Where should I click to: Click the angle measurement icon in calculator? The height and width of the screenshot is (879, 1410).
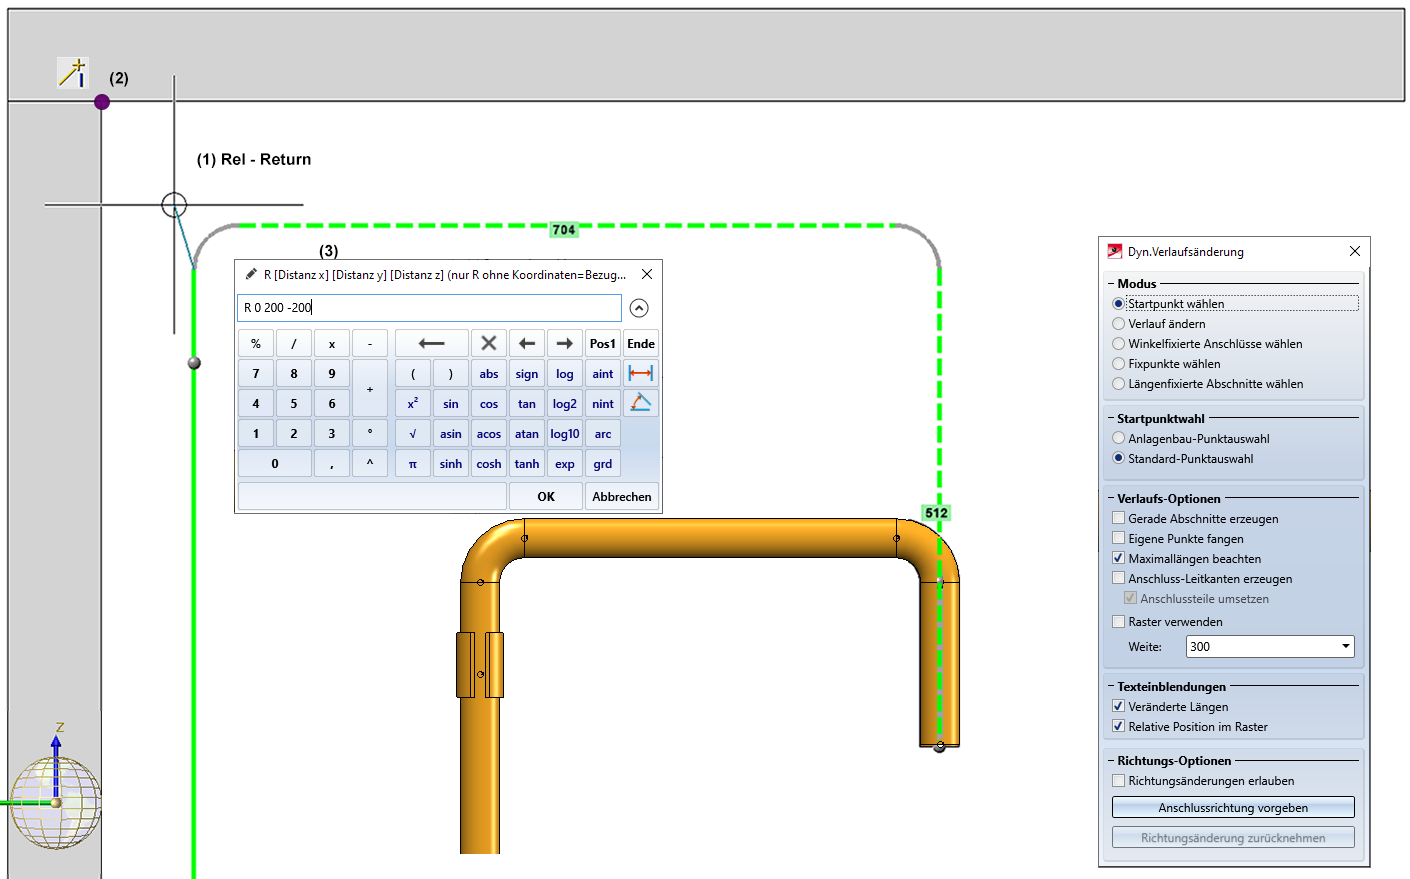(640, 403)
